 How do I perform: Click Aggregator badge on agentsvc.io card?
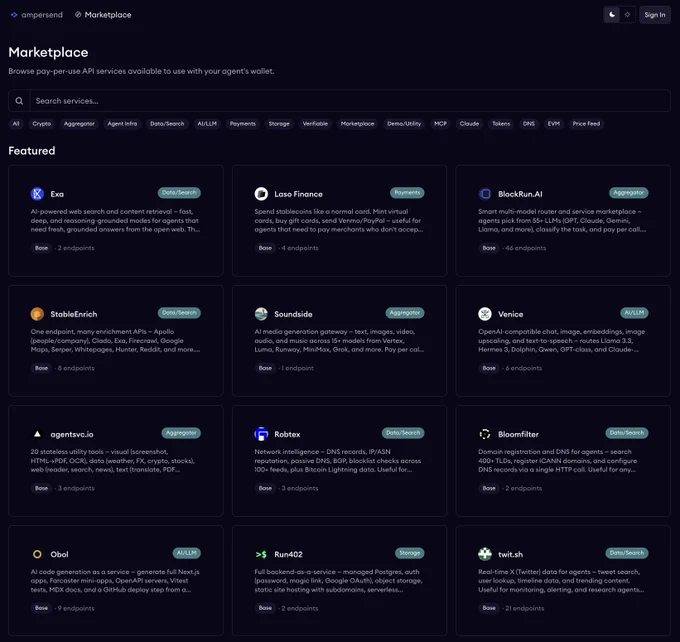click(181, 433)
